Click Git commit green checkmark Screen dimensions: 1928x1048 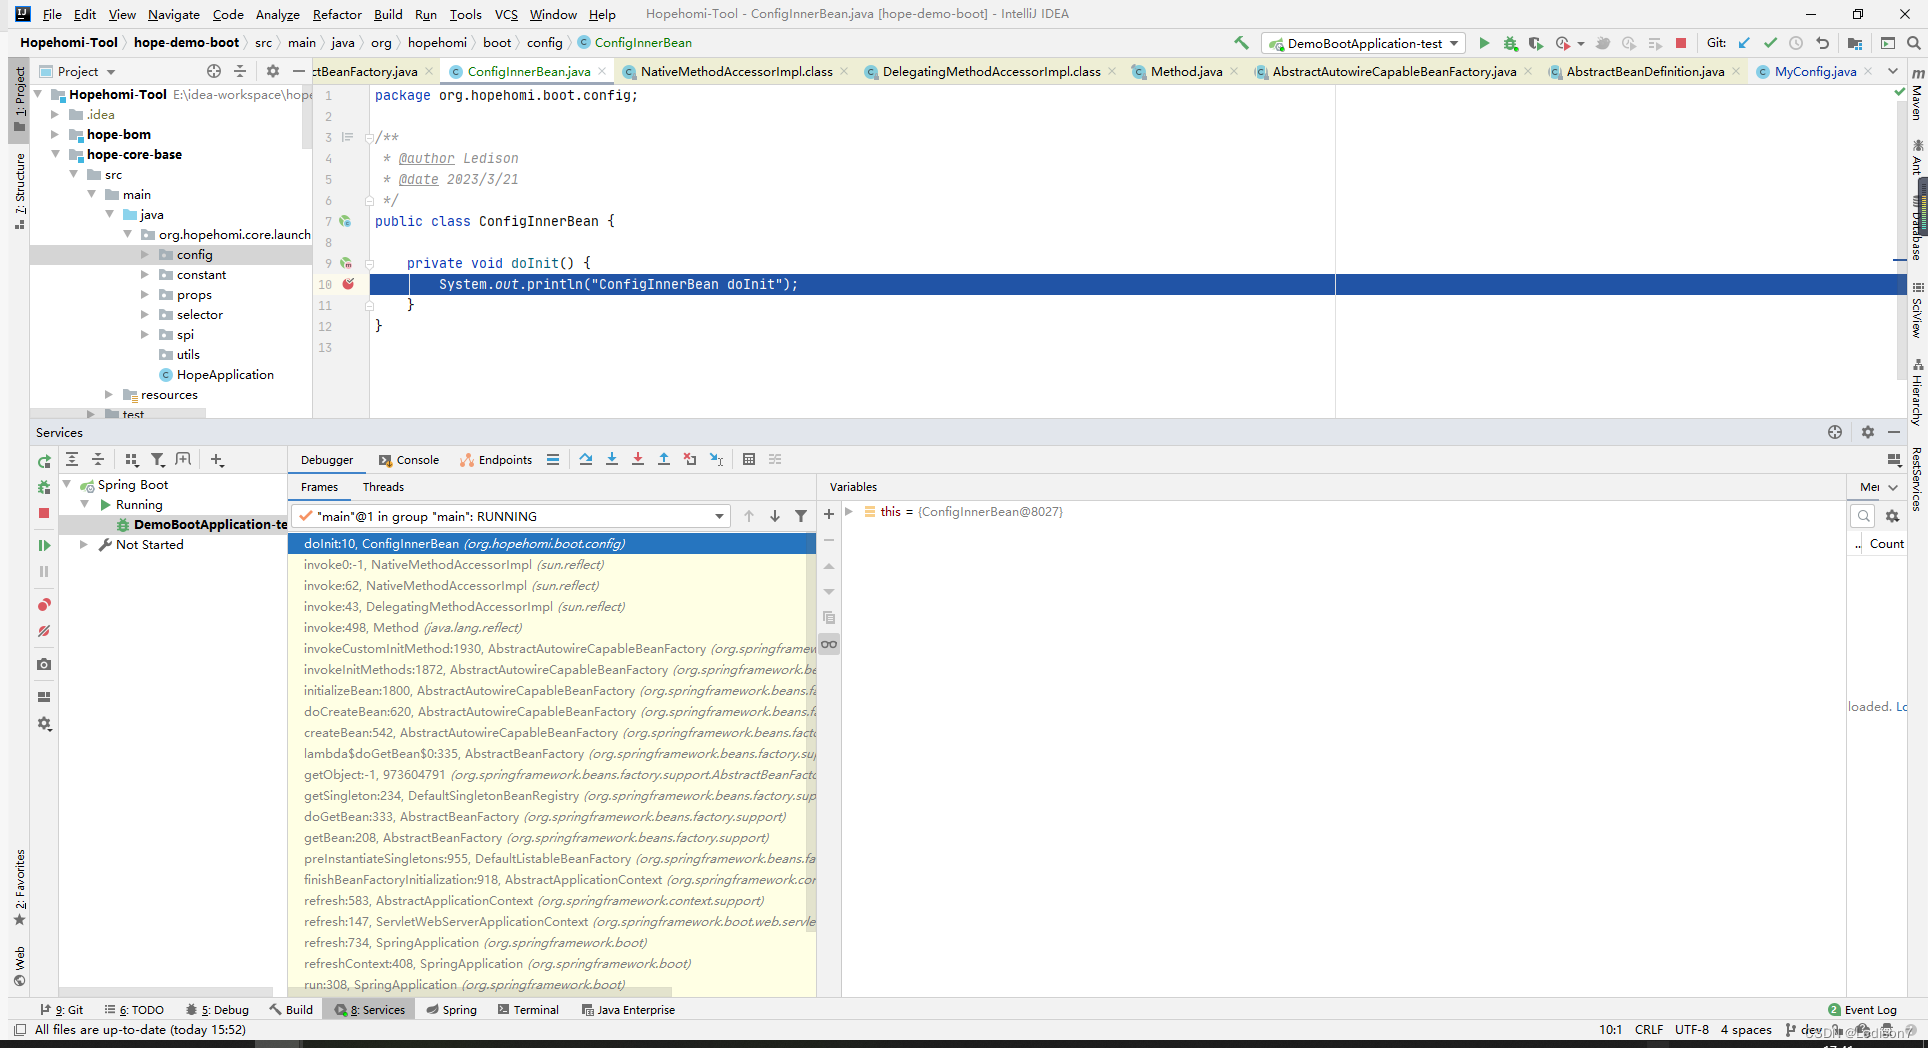(1770, 43)
